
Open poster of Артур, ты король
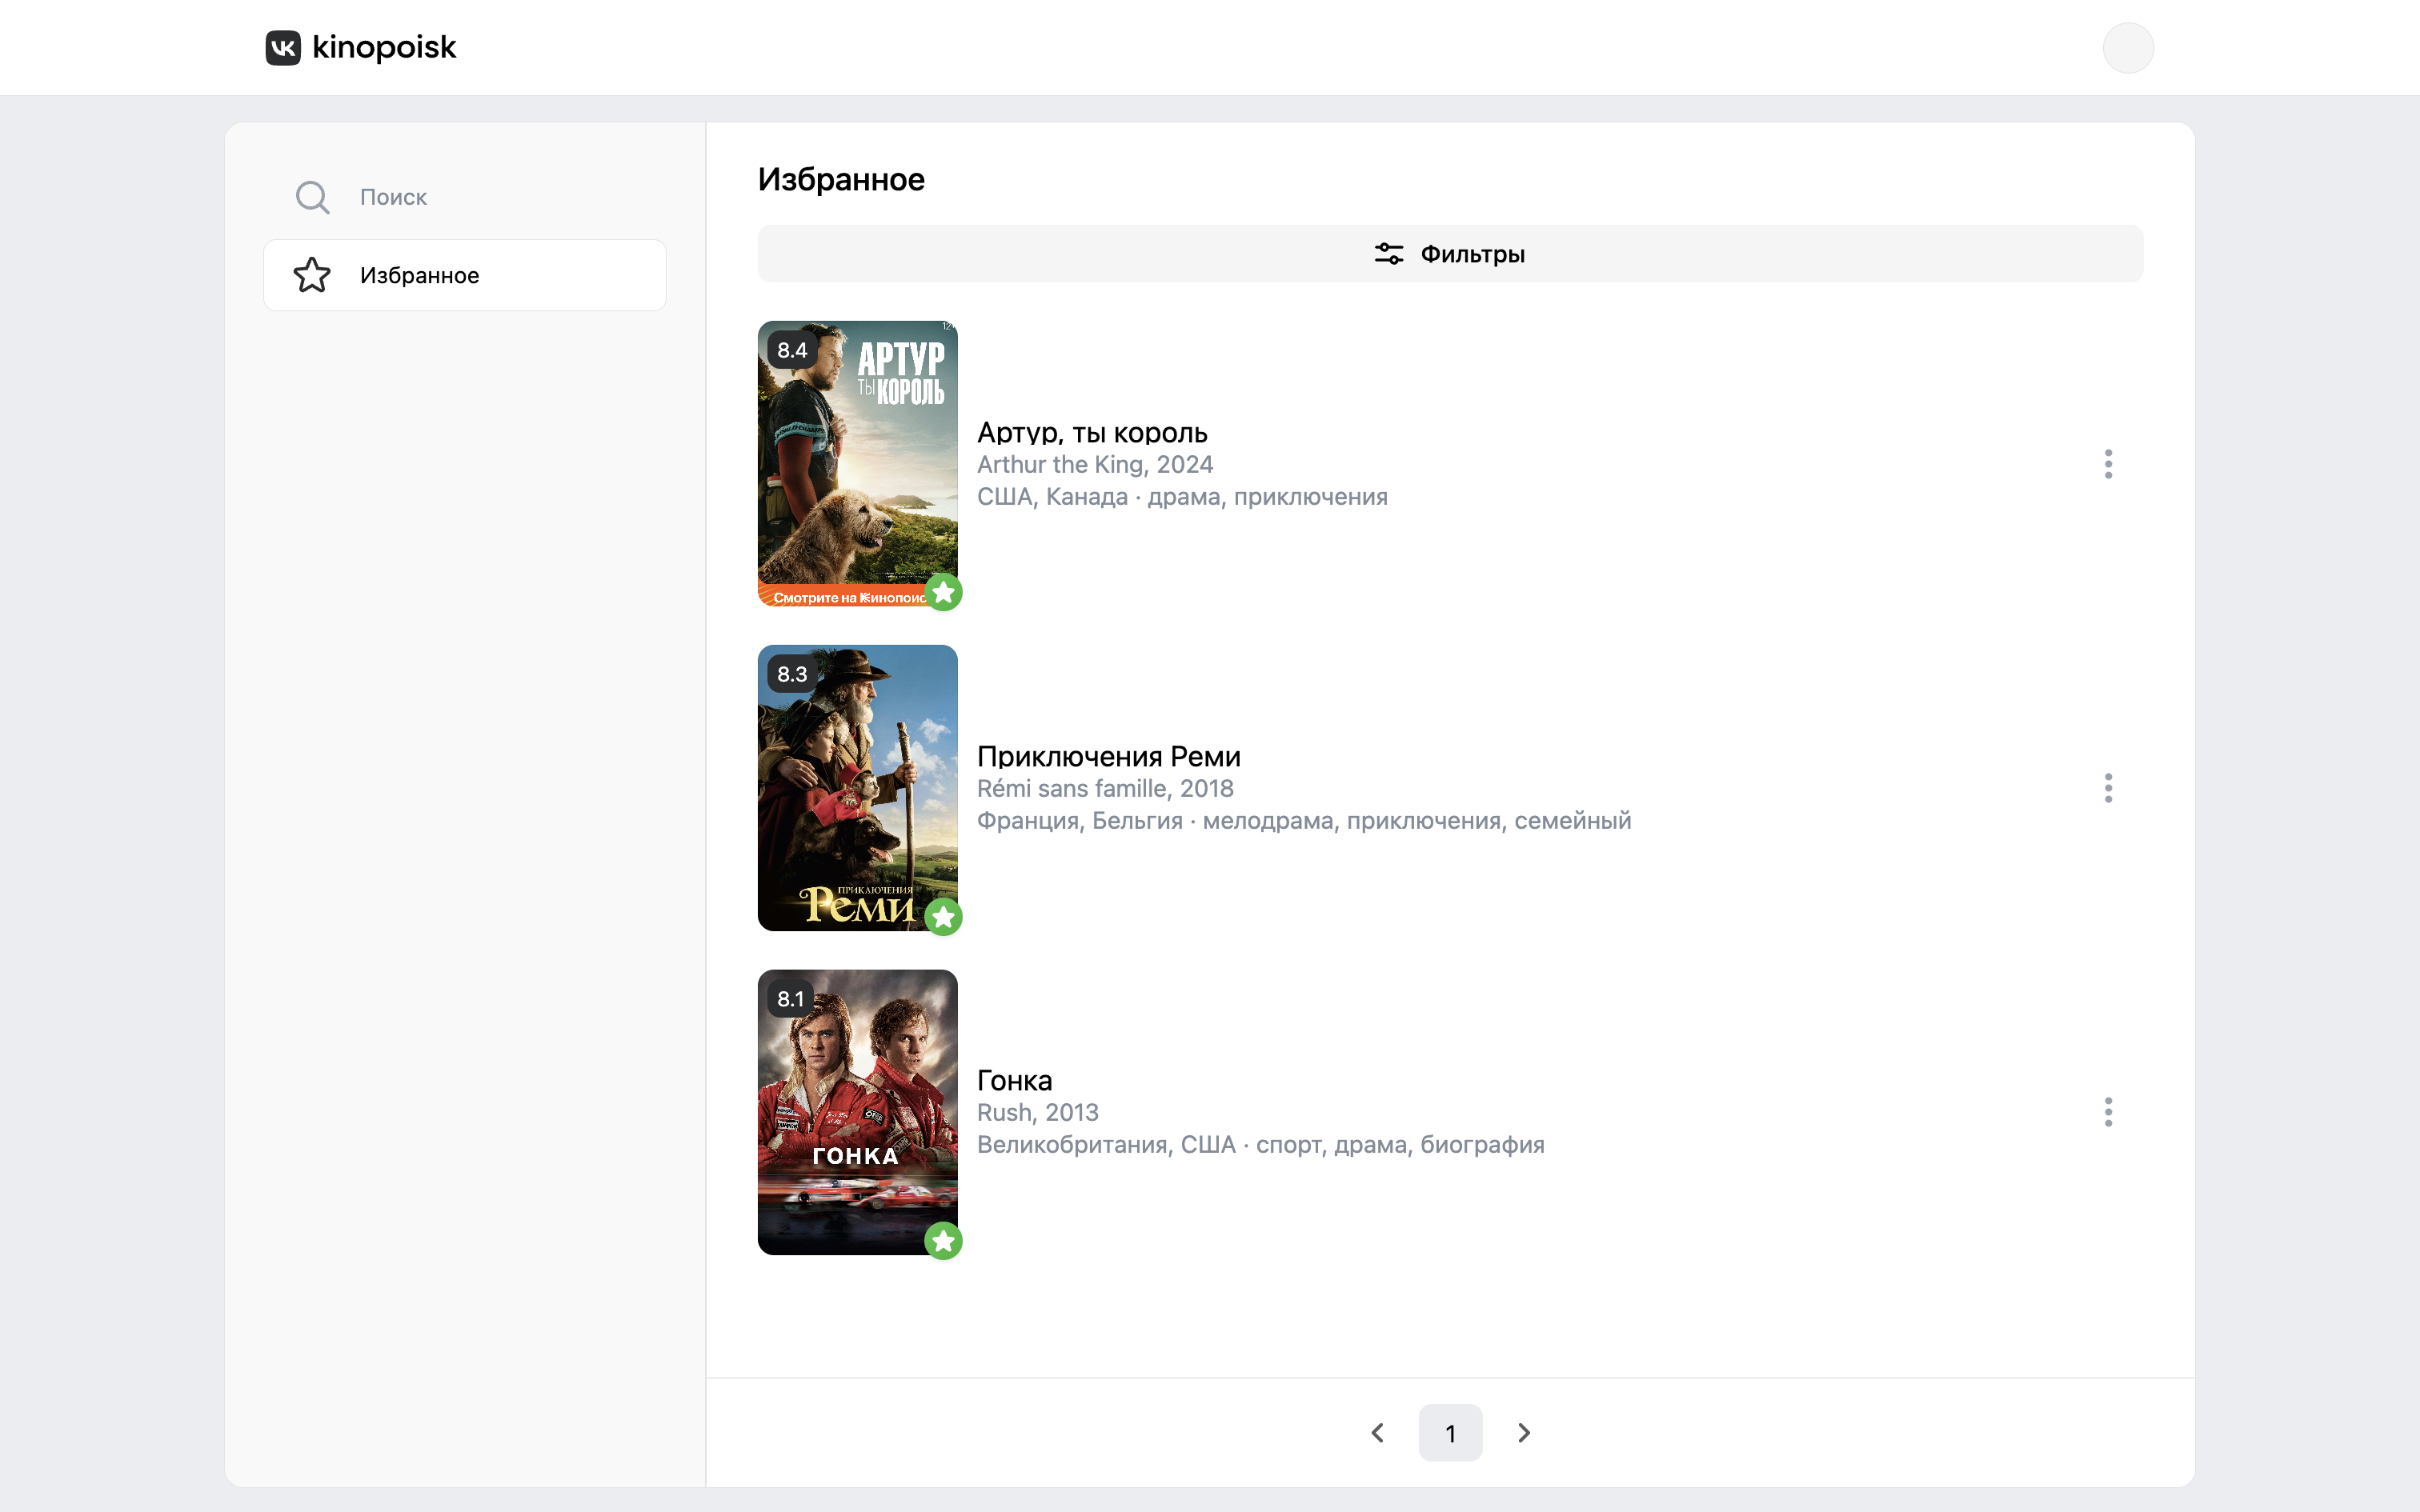coord(857,464)
